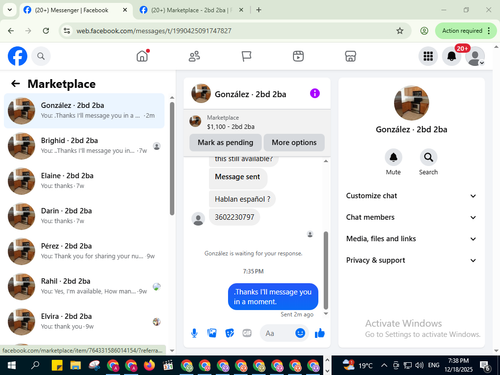500x375 pixels.
Task: Click the voice clip microphone icon
Action: click(194, 333)
